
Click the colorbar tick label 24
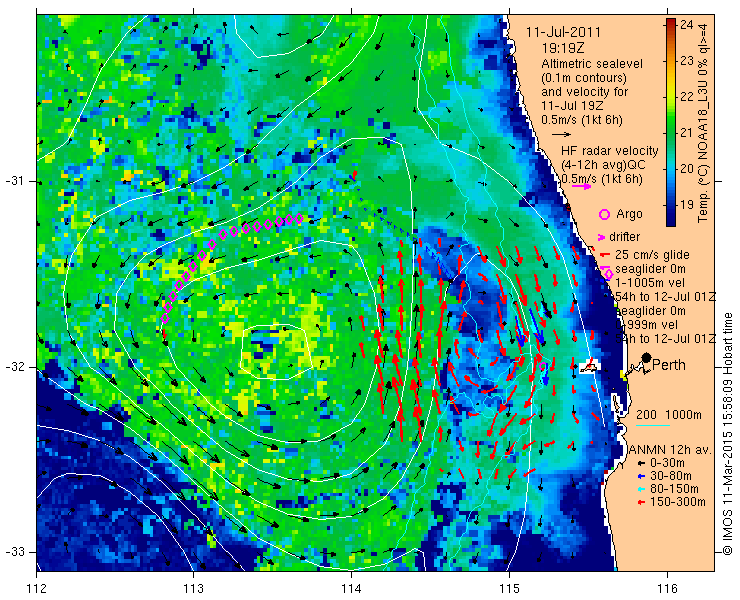coord(687,25)
